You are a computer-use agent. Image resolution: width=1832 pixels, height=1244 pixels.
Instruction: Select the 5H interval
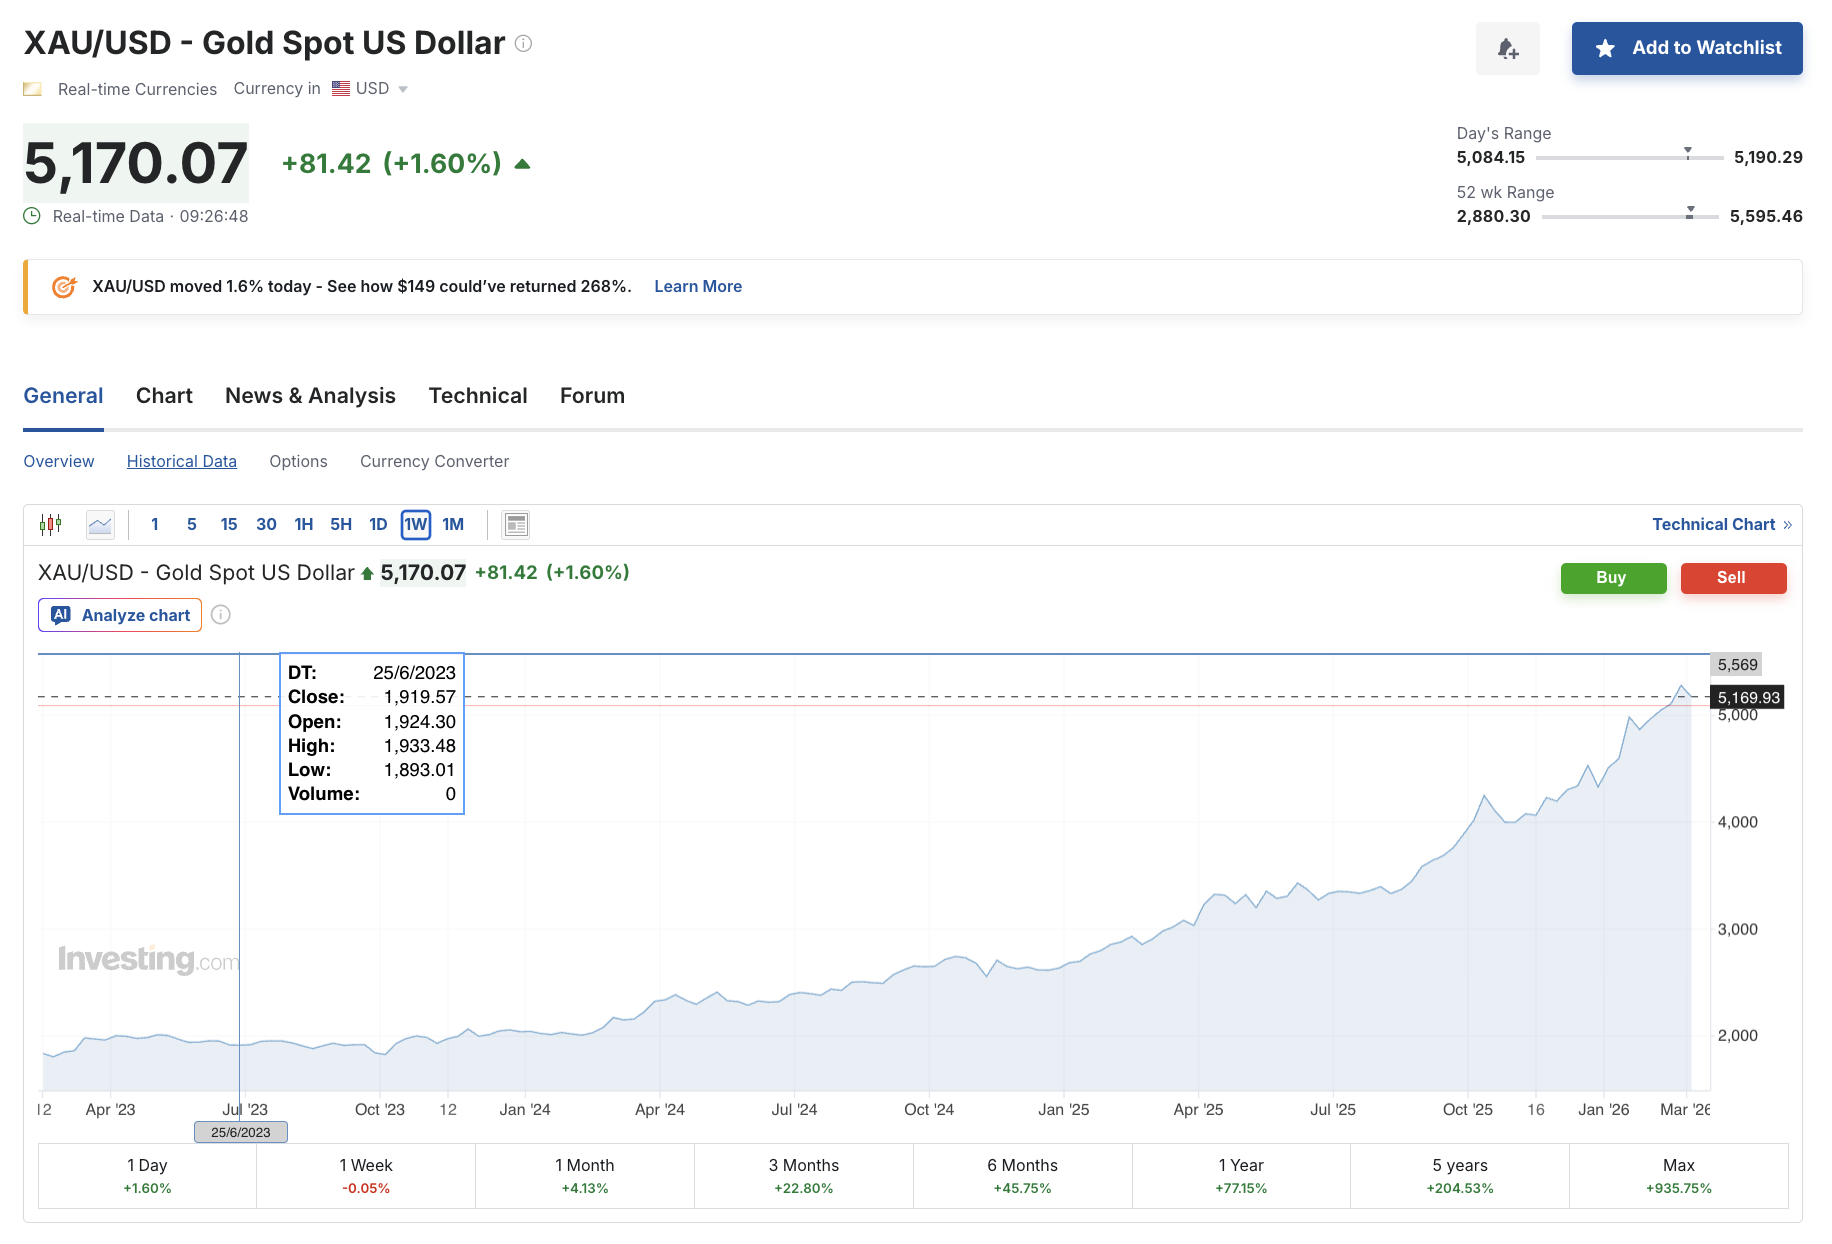(x=340, y=524)
